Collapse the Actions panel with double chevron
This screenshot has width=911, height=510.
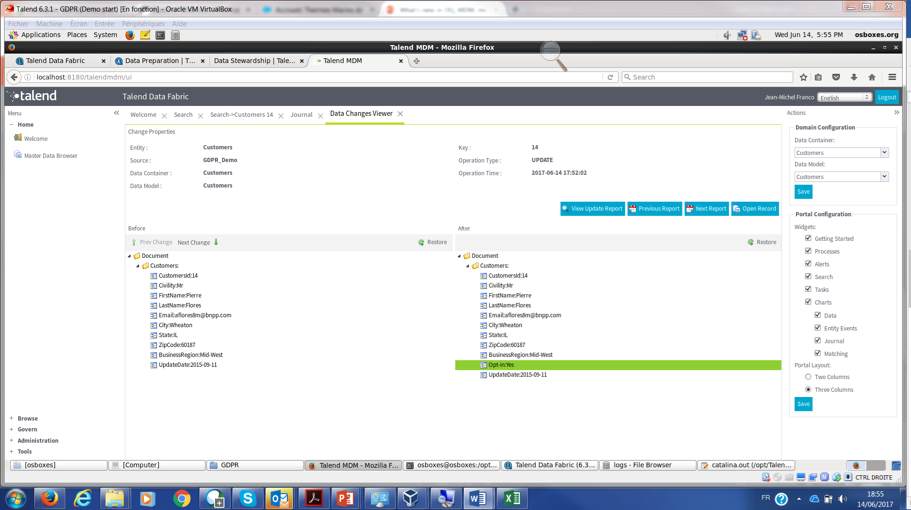[896, 113]
